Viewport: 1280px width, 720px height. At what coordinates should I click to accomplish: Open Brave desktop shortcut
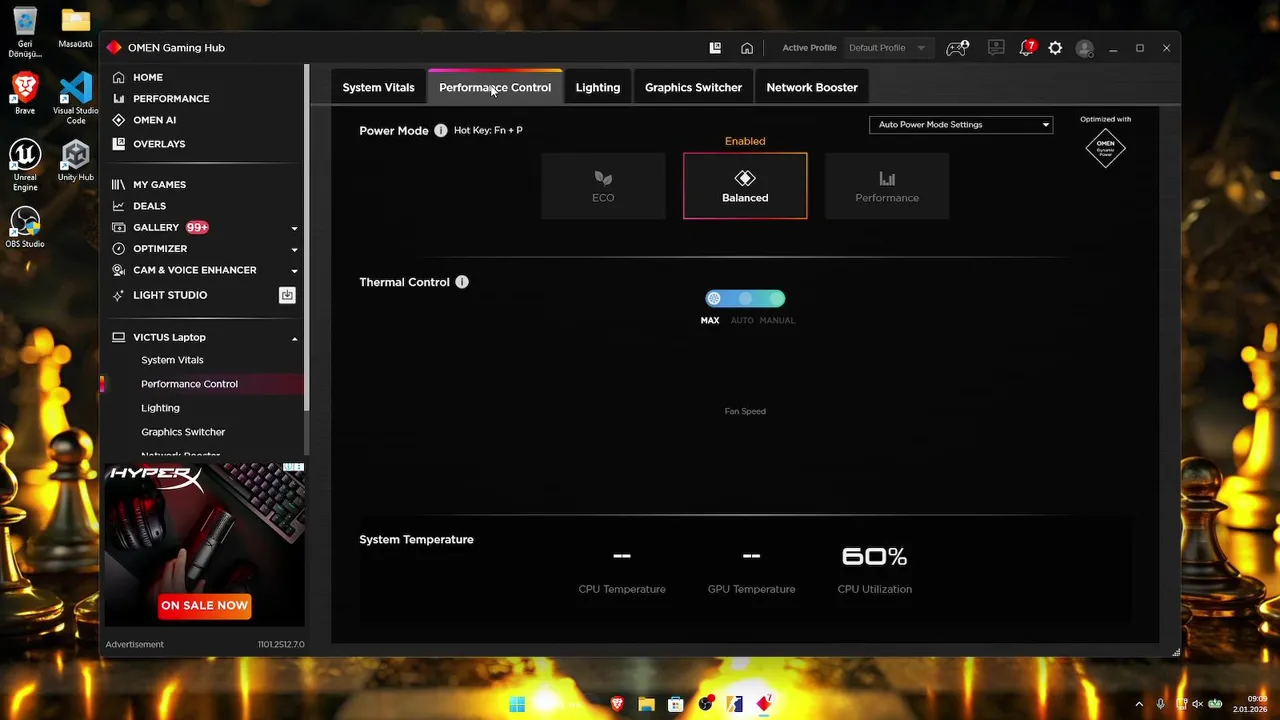25,93
